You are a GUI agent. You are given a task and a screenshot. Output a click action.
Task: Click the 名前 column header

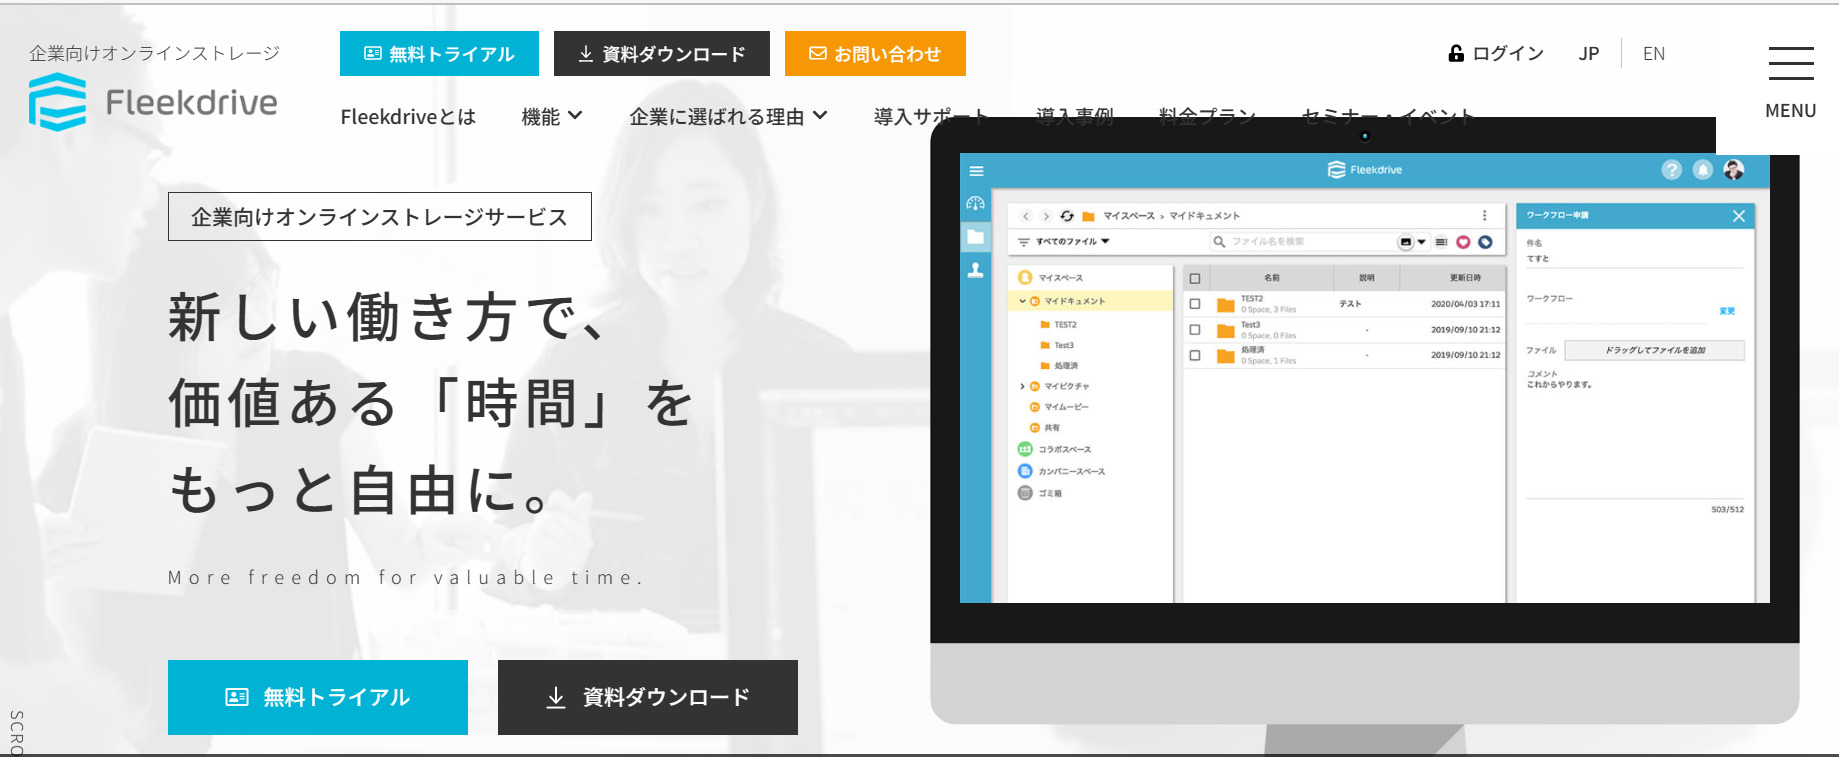[x=1271, y=278]
